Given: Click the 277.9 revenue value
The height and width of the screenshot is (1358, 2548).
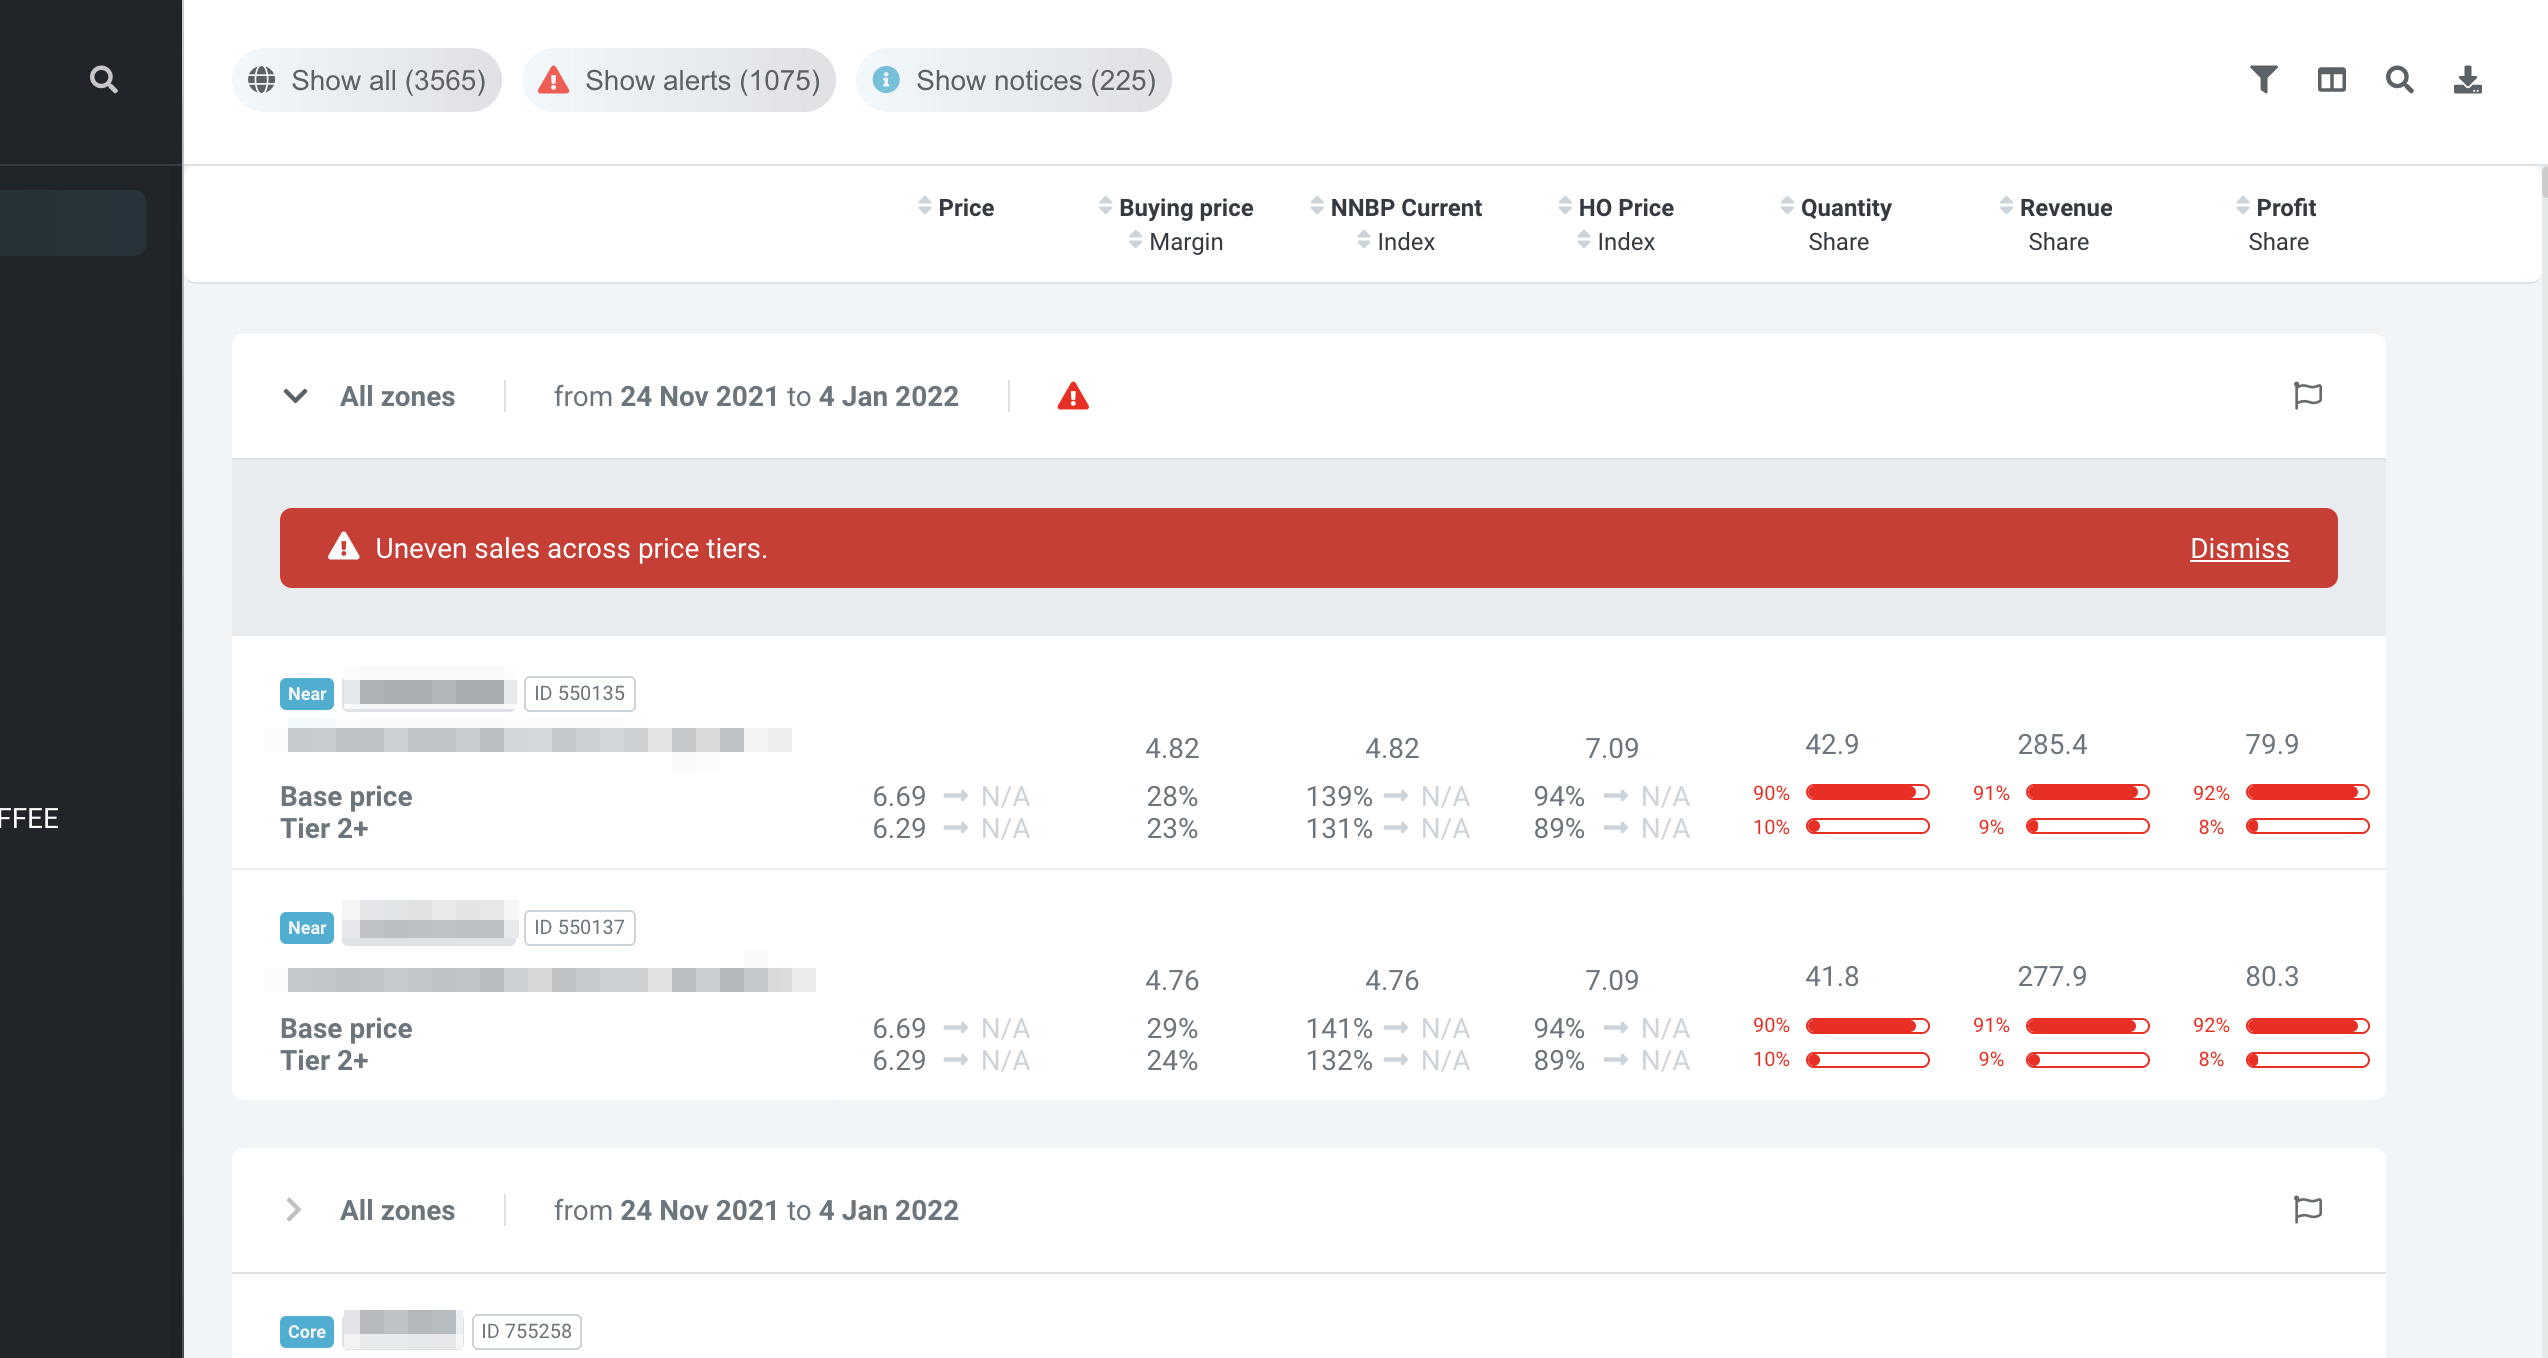Looking at the screenshot, I should [2052, 976].
